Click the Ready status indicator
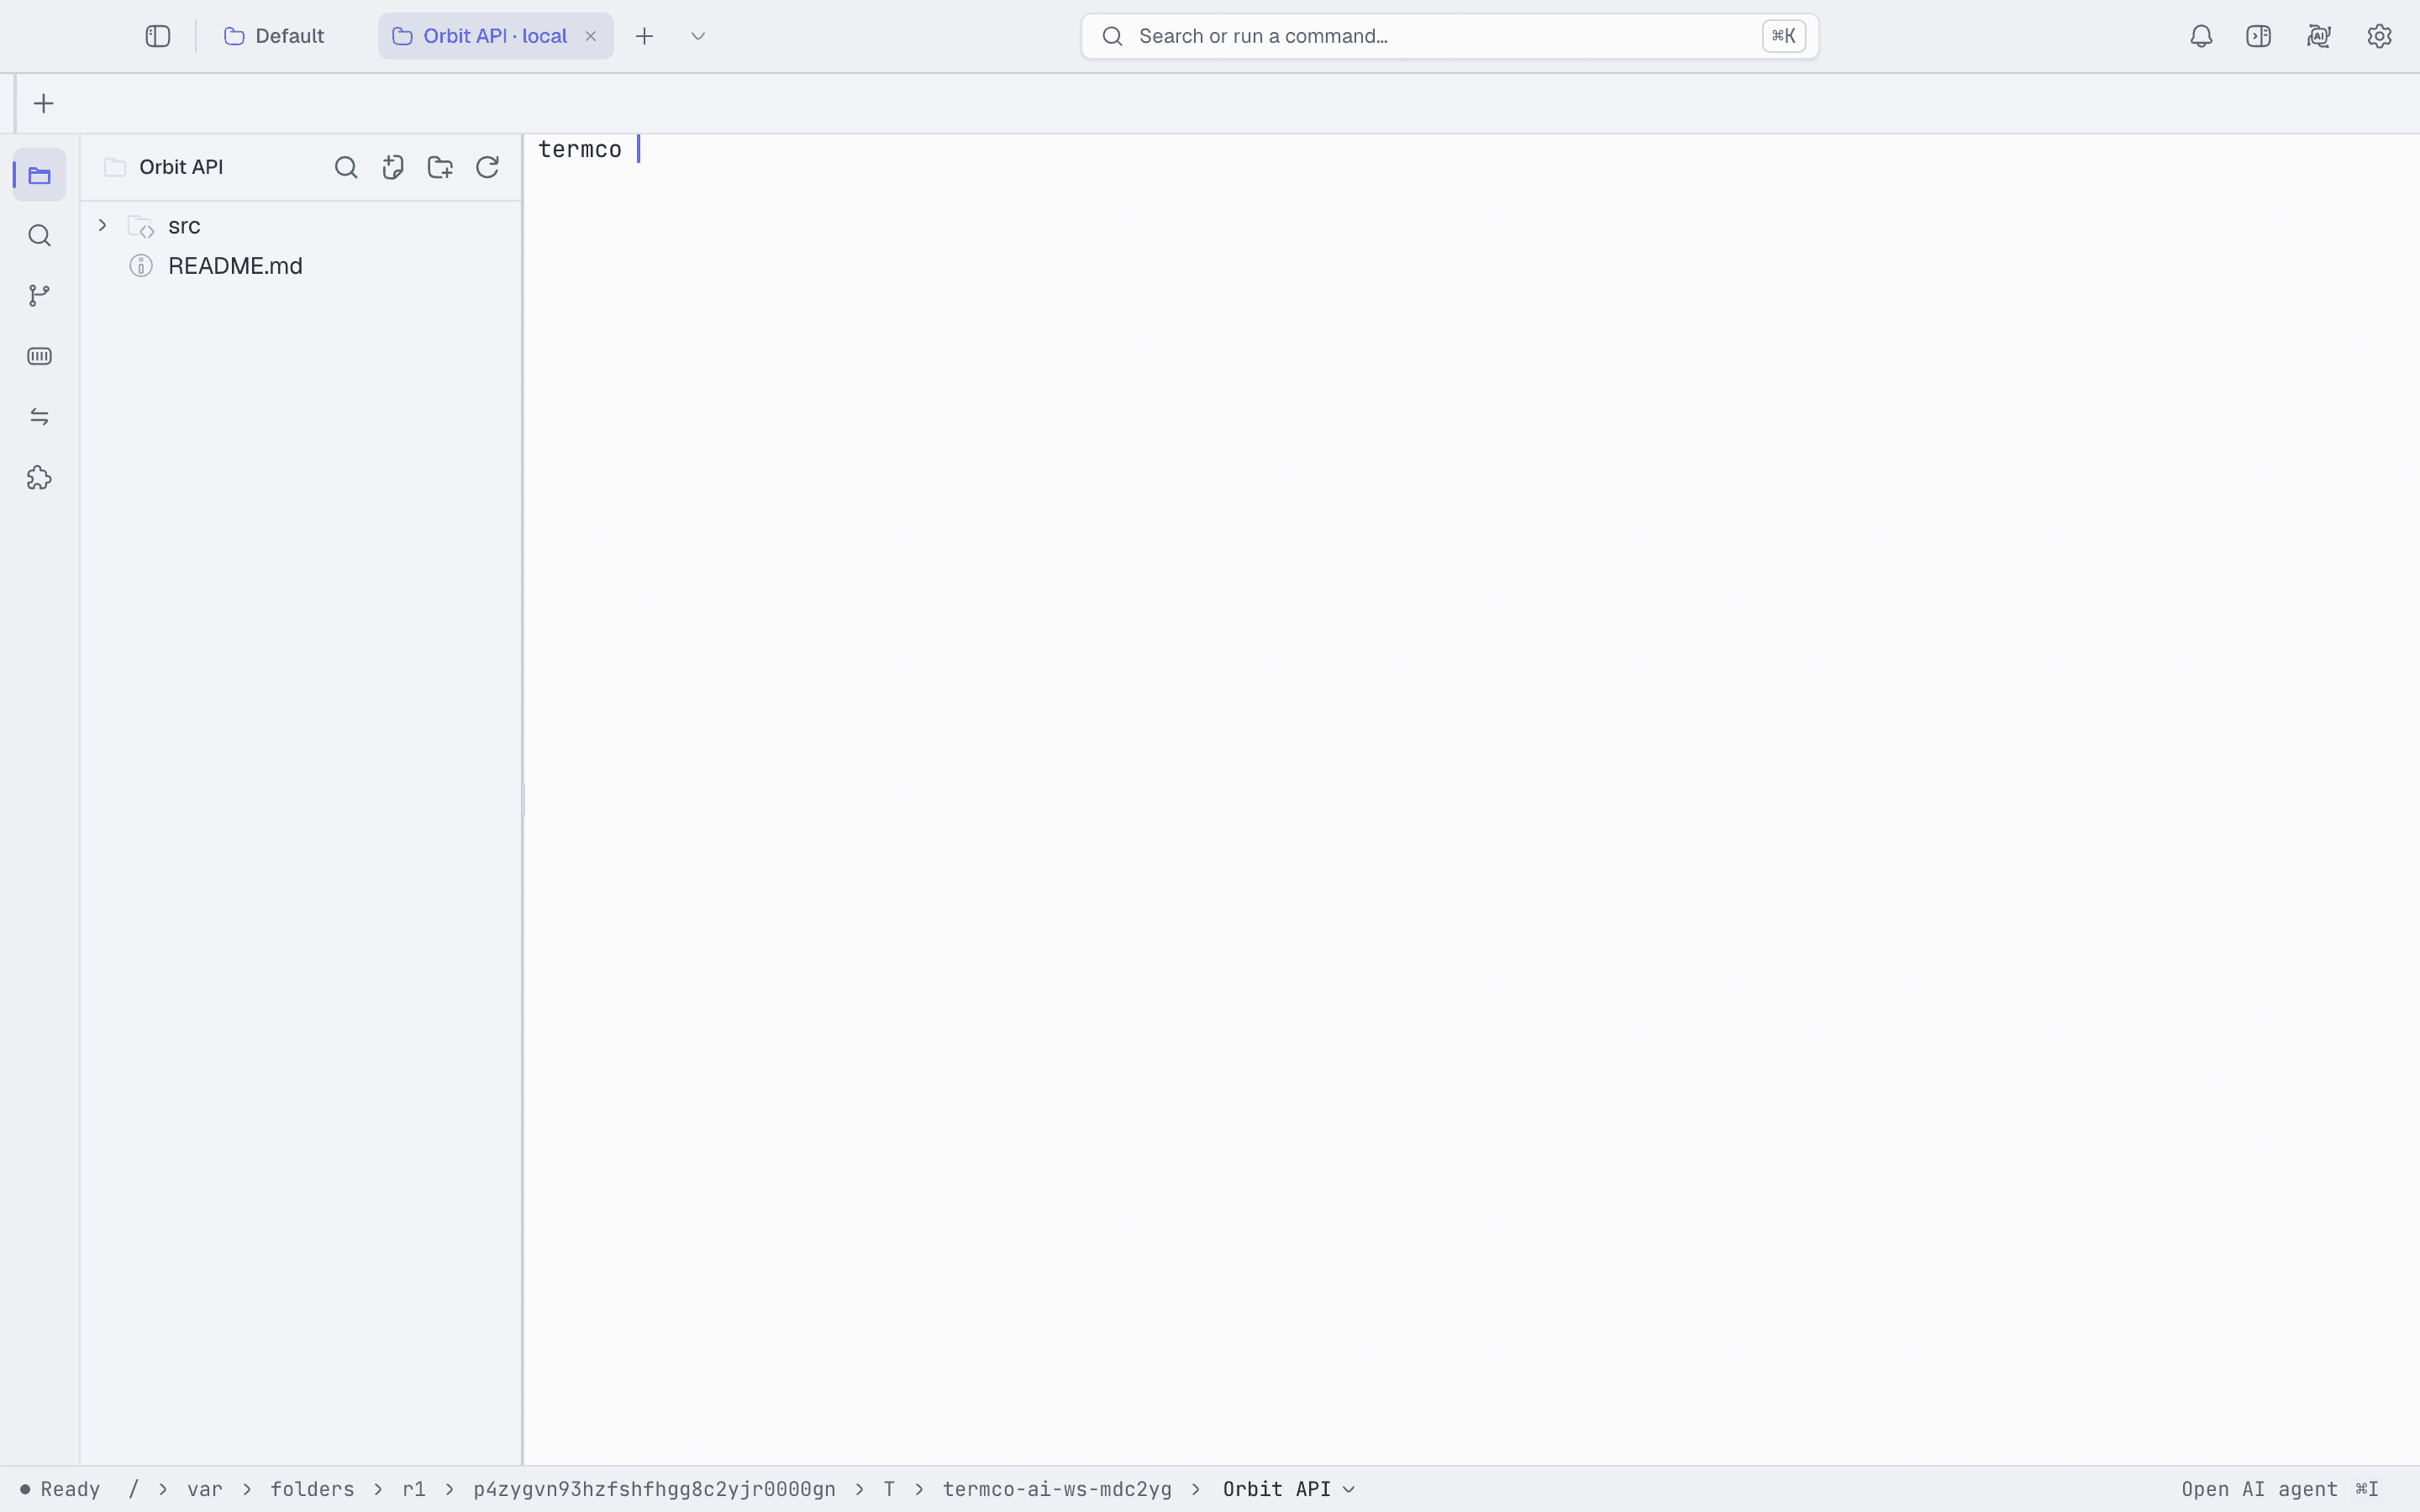Image resolution: width=2420 pixels, height=1512 pixels. pos(60,1489)
